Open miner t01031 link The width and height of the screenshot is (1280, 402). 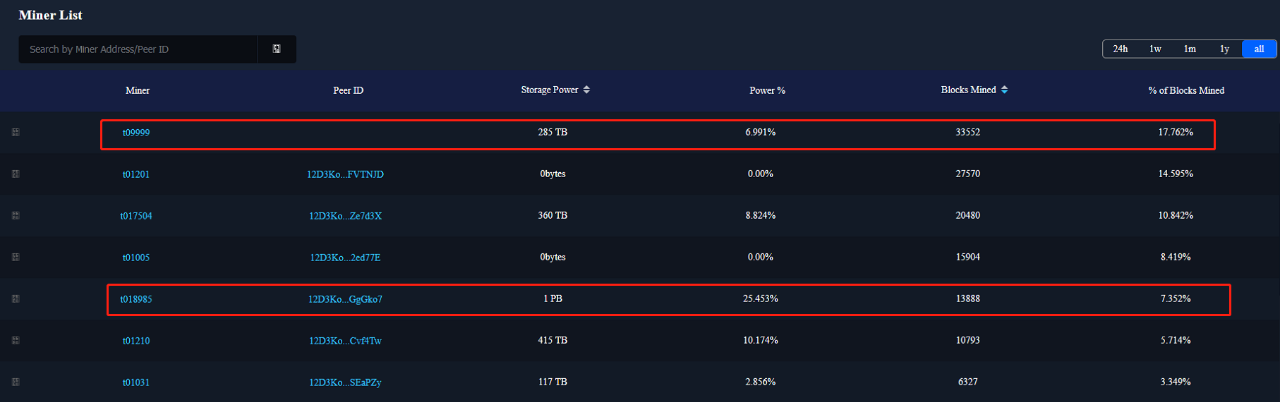click(136, 383)
